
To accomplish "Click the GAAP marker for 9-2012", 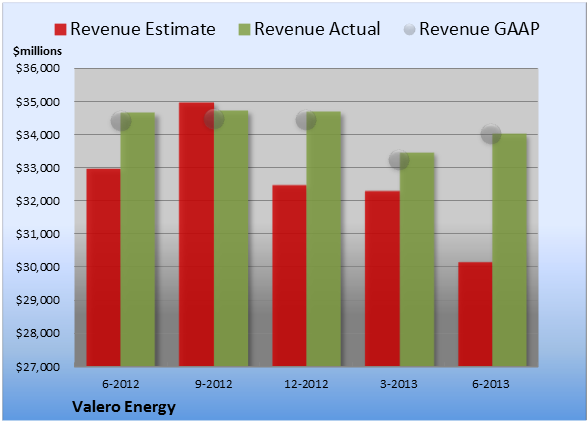I will point(214,119).
